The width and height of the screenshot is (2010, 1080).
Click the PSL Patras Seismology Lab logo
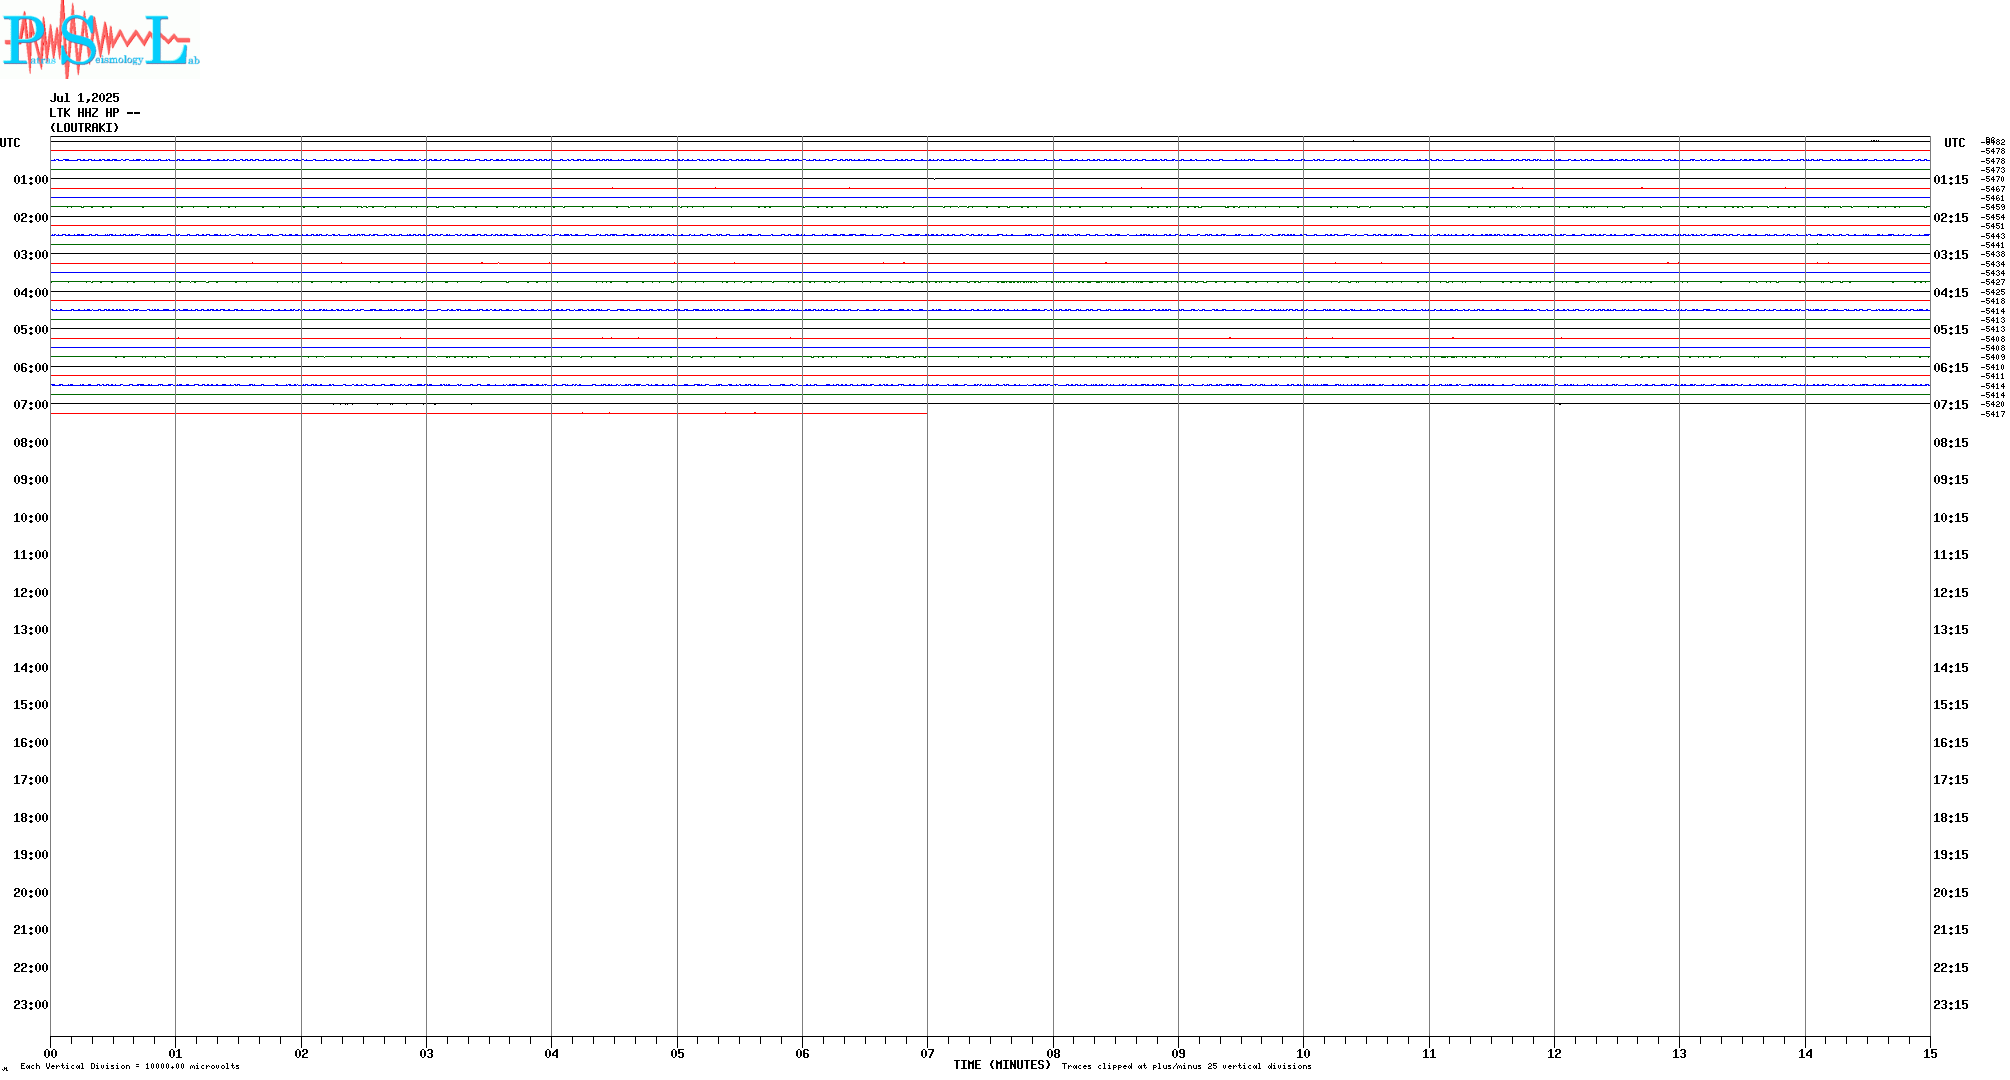100,38
